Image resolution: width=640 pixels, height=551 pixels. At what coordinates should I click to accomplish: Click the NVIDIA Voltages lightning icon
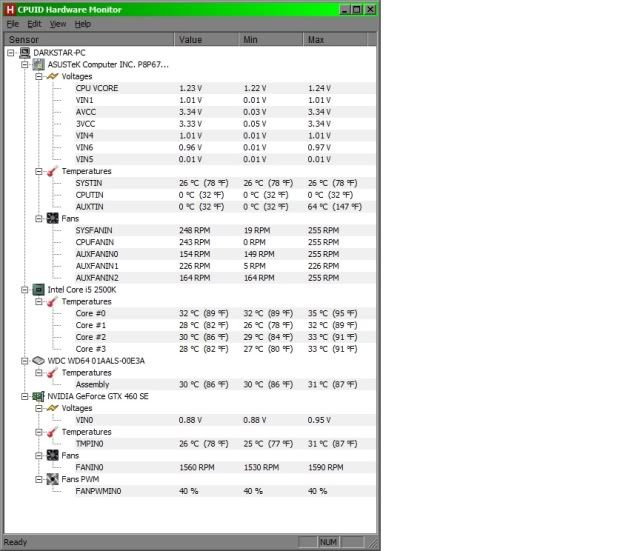(52, 408)
